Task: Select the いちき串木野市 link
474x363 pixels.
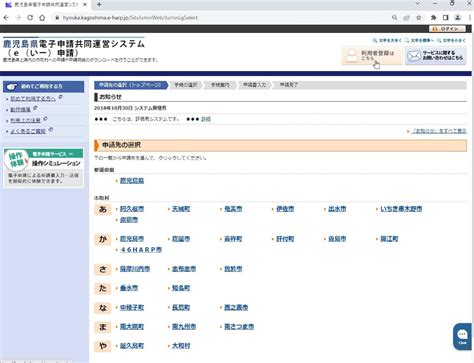Action: tap(401, 209)
